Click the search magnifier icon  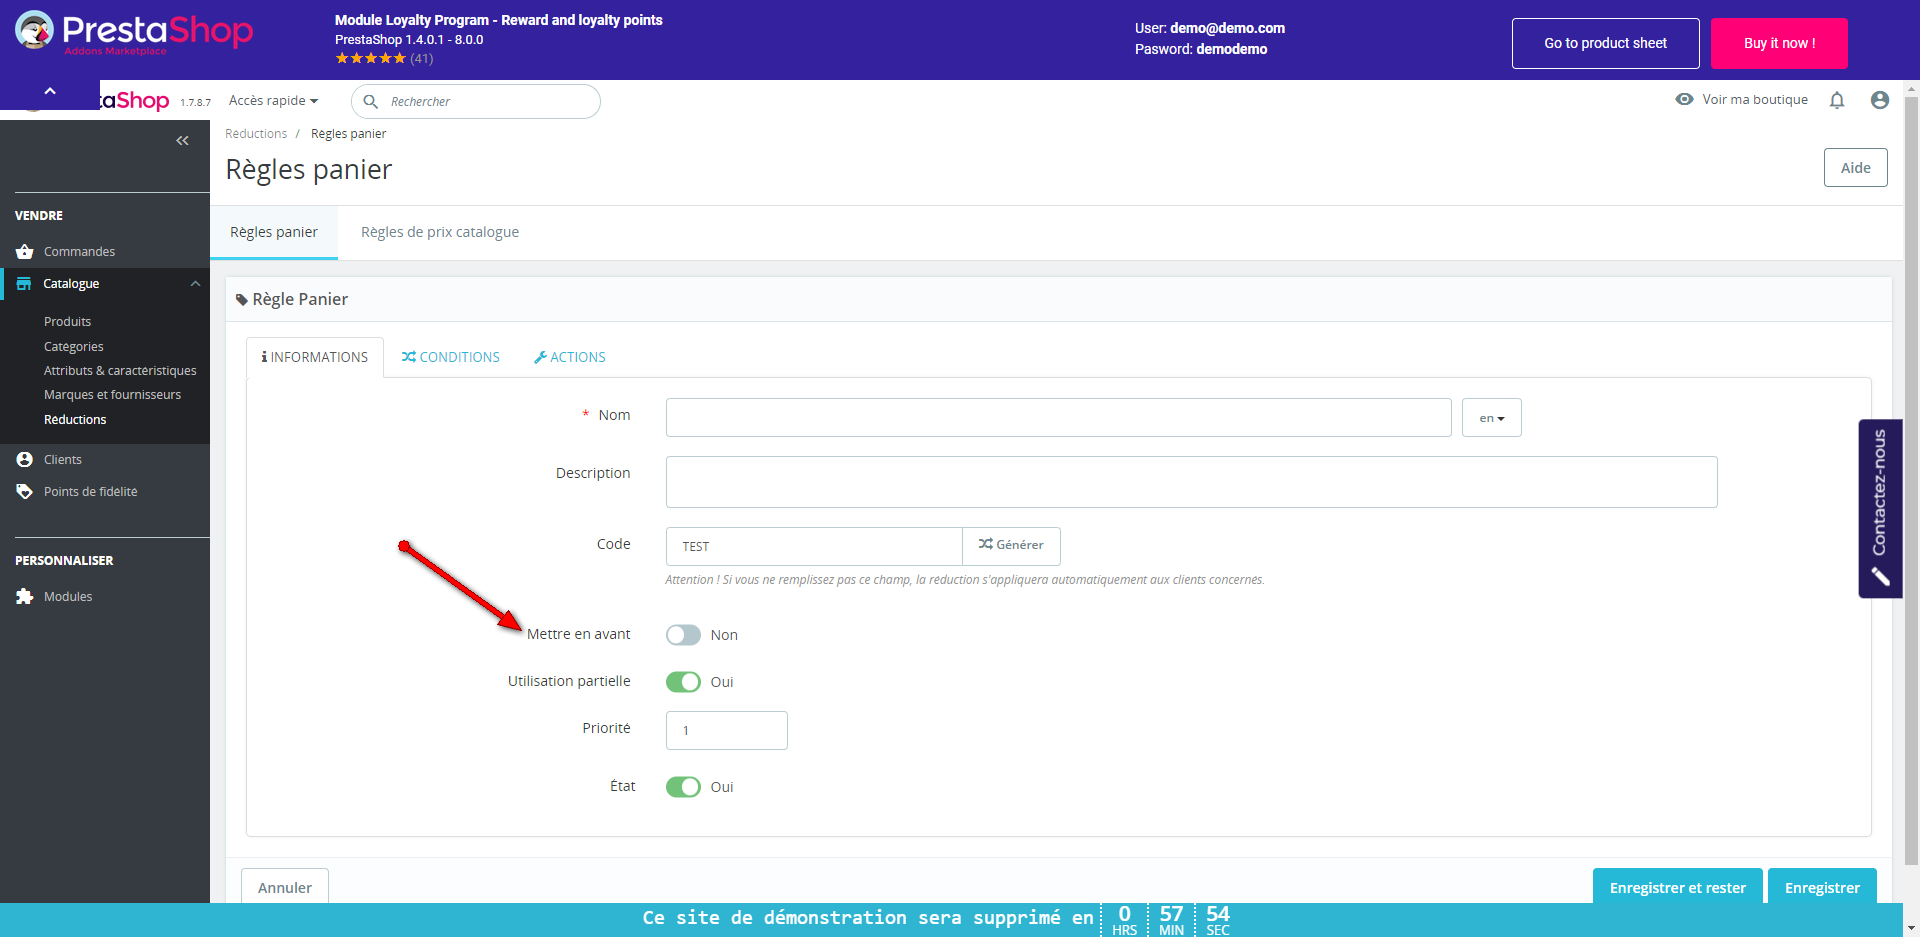tap(370, 101)
